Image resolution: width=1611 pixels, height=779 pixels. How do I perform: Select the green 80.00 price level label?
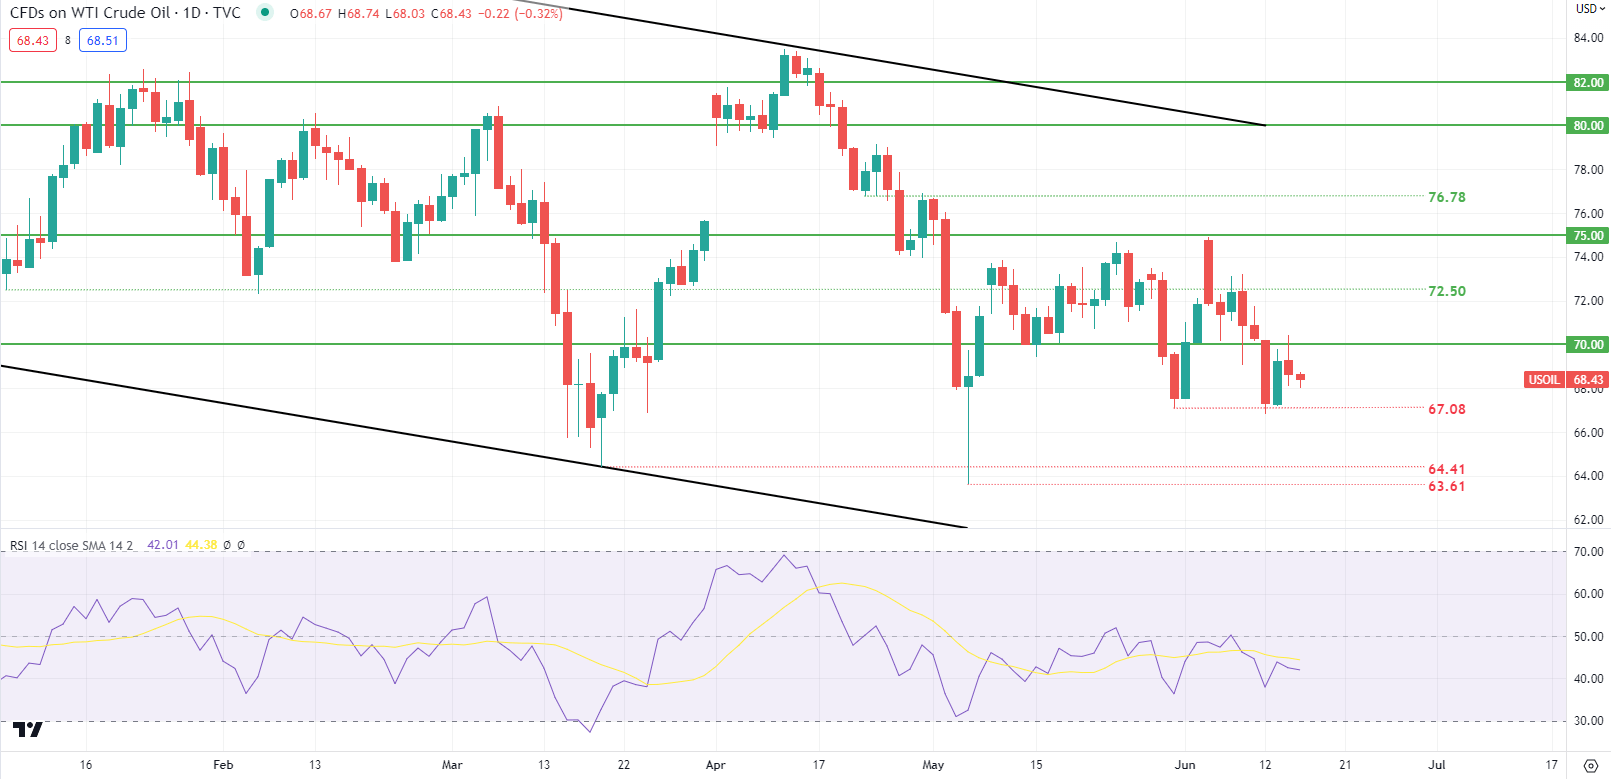pos(1588,125)
